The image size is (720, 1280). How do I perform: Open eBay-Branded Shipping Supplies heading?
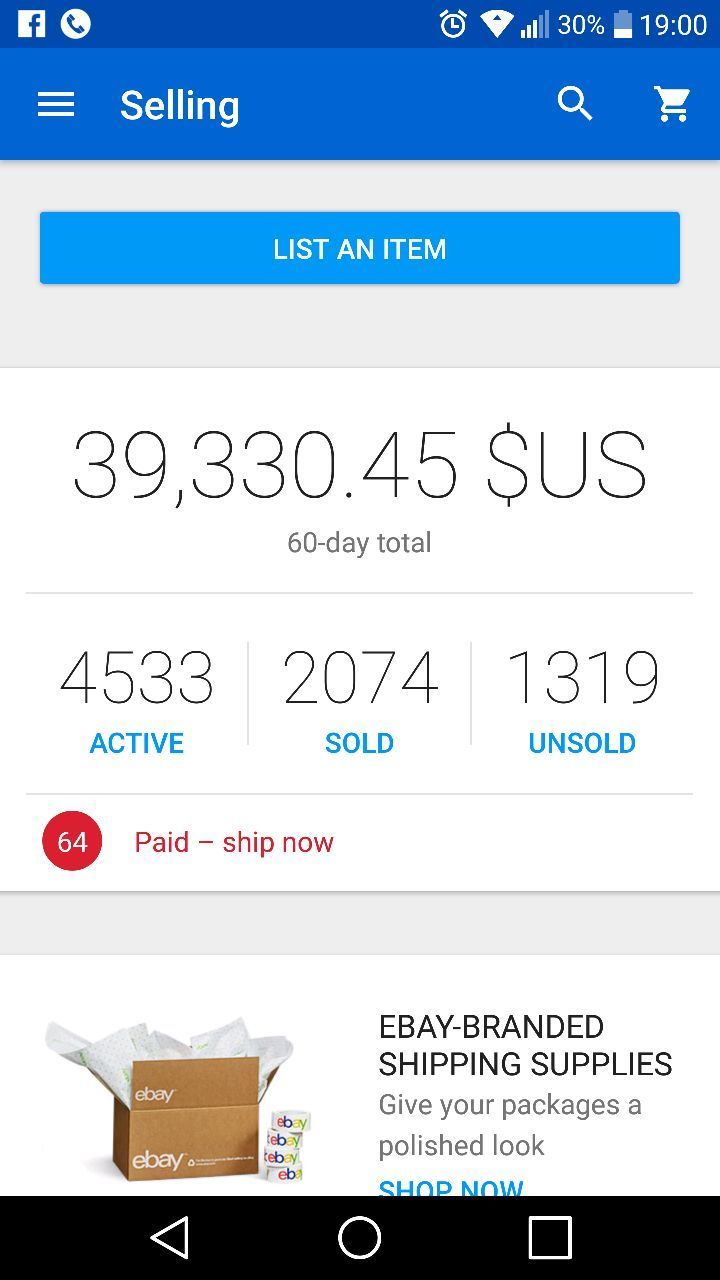point(525,1045)
